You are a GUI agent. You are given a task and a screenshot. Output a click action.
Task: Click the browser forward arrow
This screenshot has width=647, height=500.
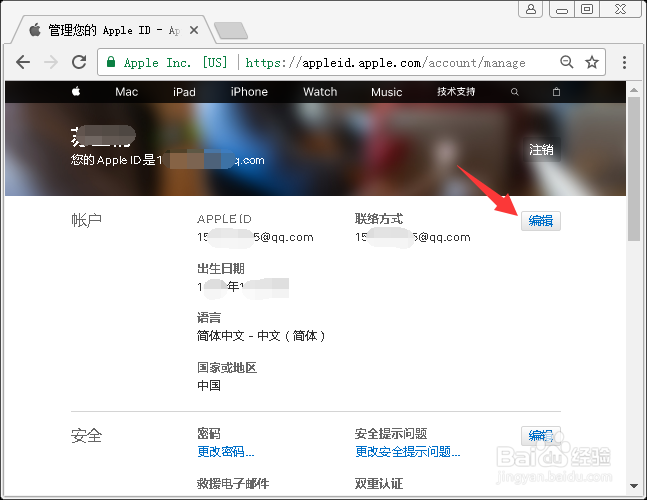click(x=51, y=62)
